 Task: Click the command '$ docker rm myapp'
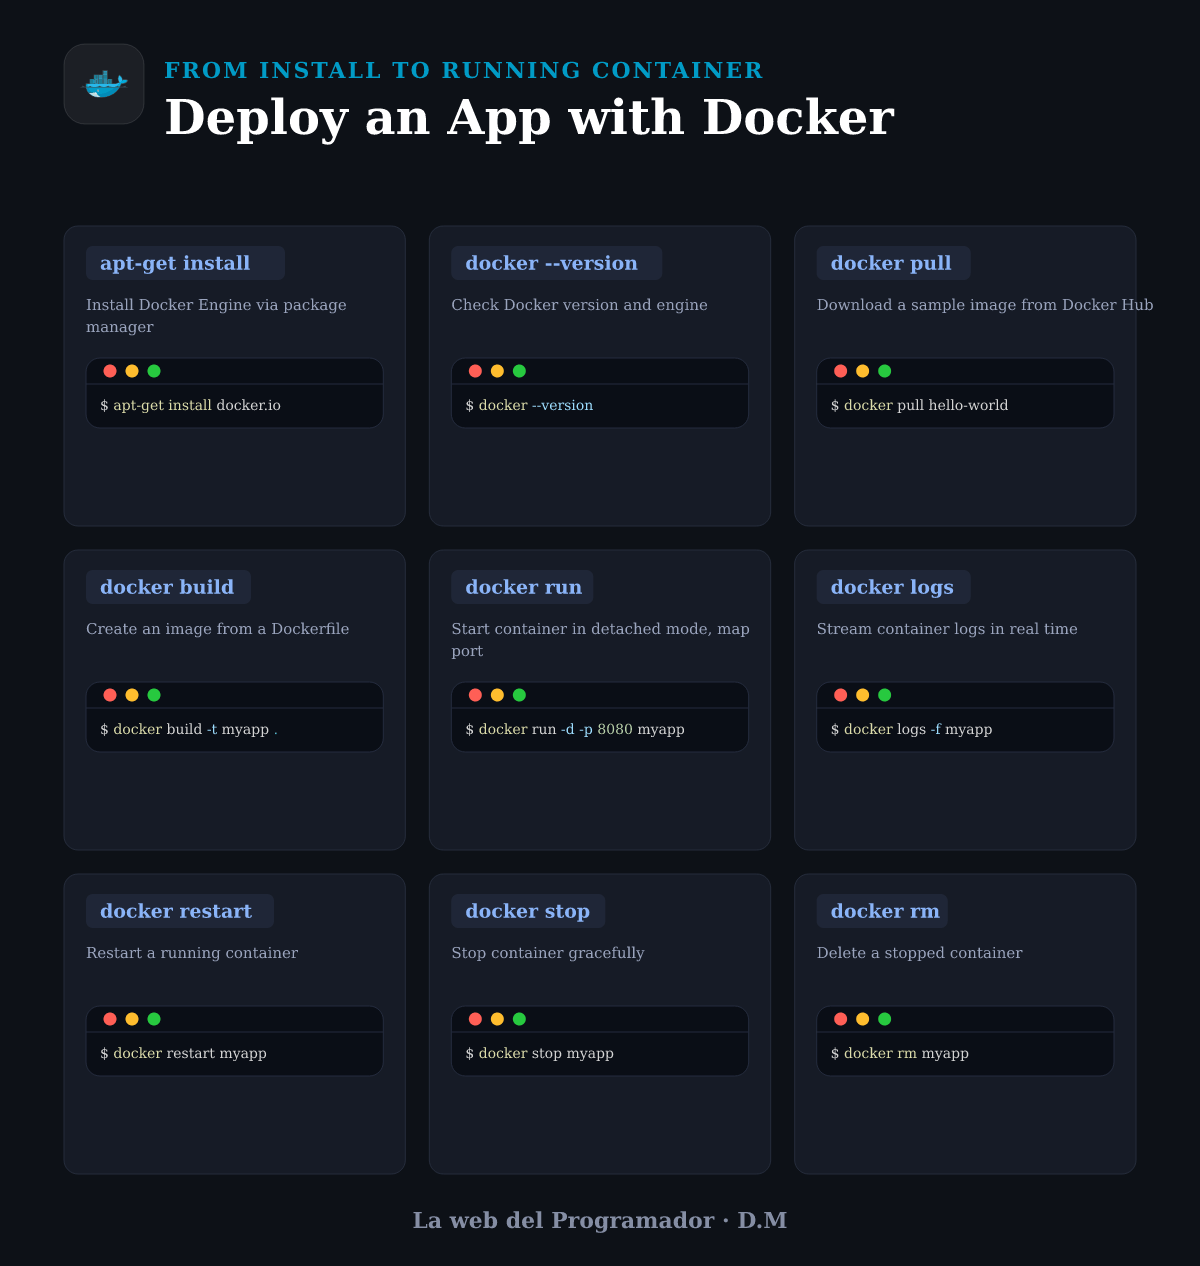pyautogui.click(x=899, y=1054)
